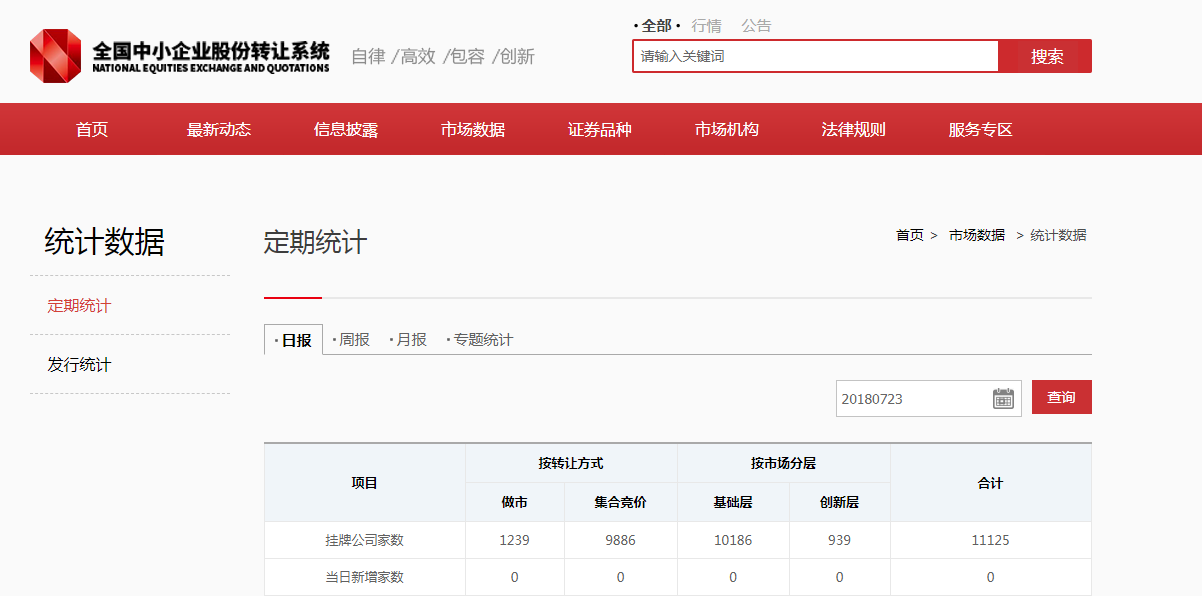This screenshot has height=596, width=1202.
Task: Switch to the 周报 weekly report tab
Action: point(353,340)
